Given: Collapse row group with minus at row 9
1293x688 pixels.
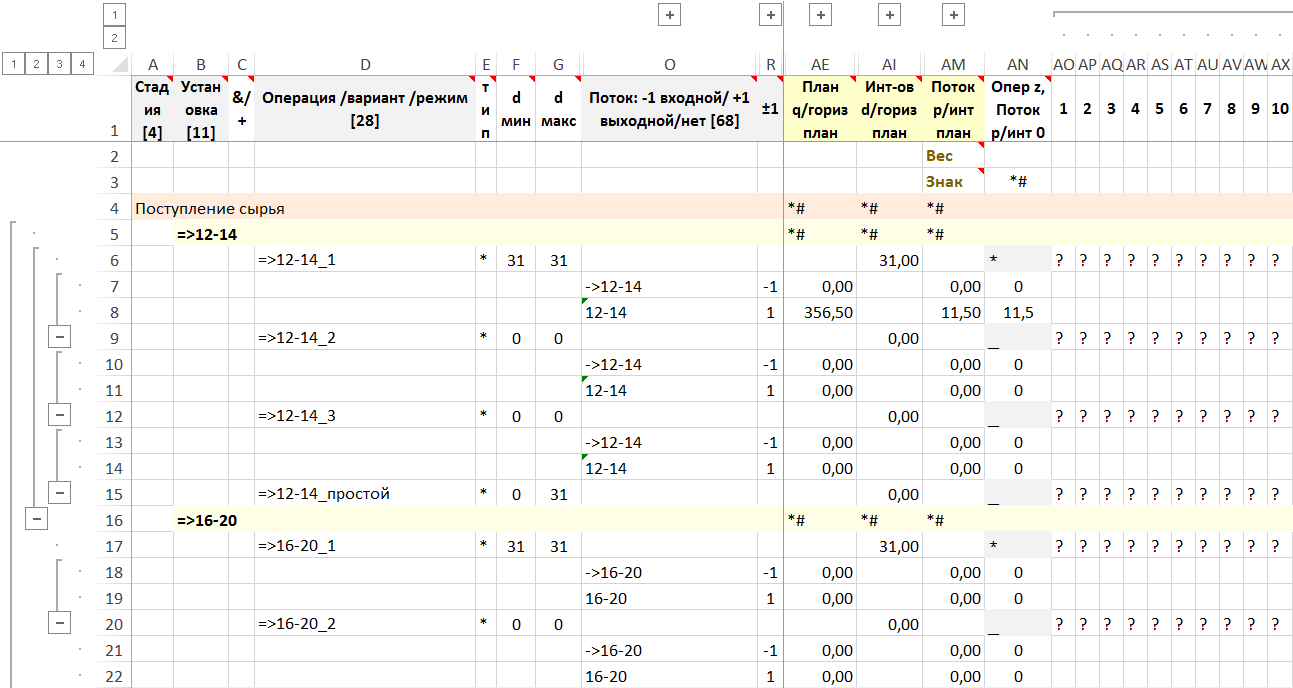Looking at the screenshot, I should [x=60, y=338].
